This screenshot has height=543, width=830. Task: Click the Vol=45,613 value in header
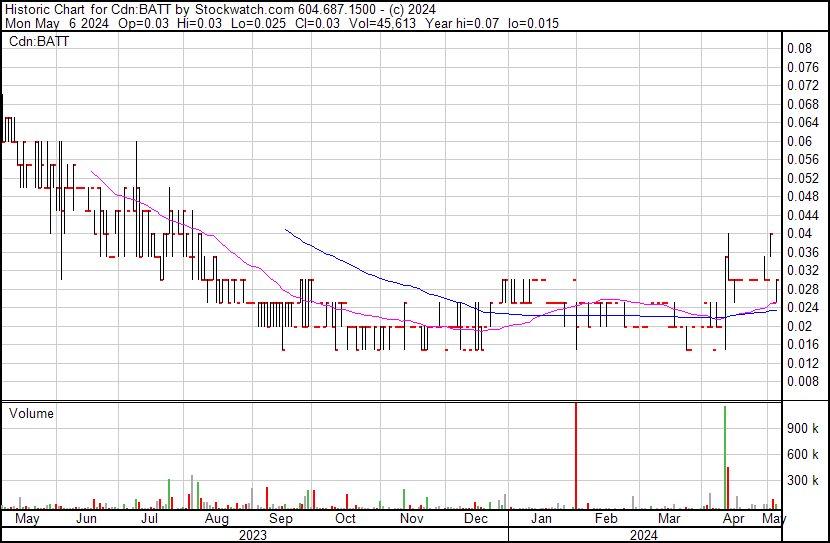382,23
